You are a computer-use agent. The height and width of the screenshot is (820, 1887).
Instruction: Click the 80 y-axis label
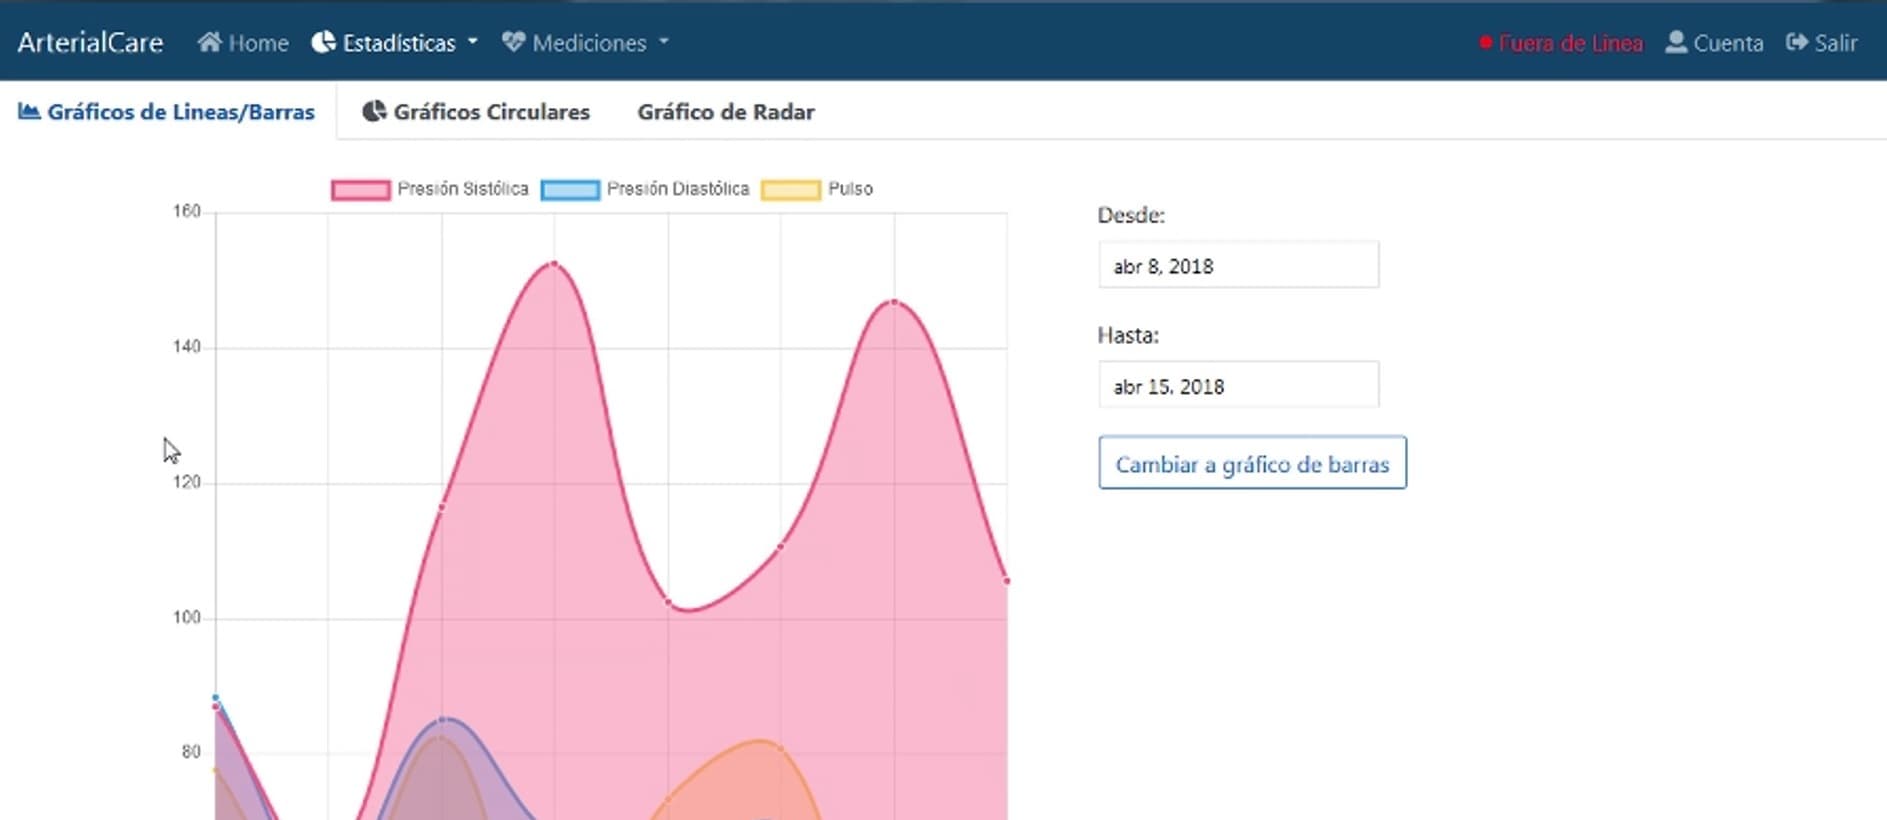[191, 752]
